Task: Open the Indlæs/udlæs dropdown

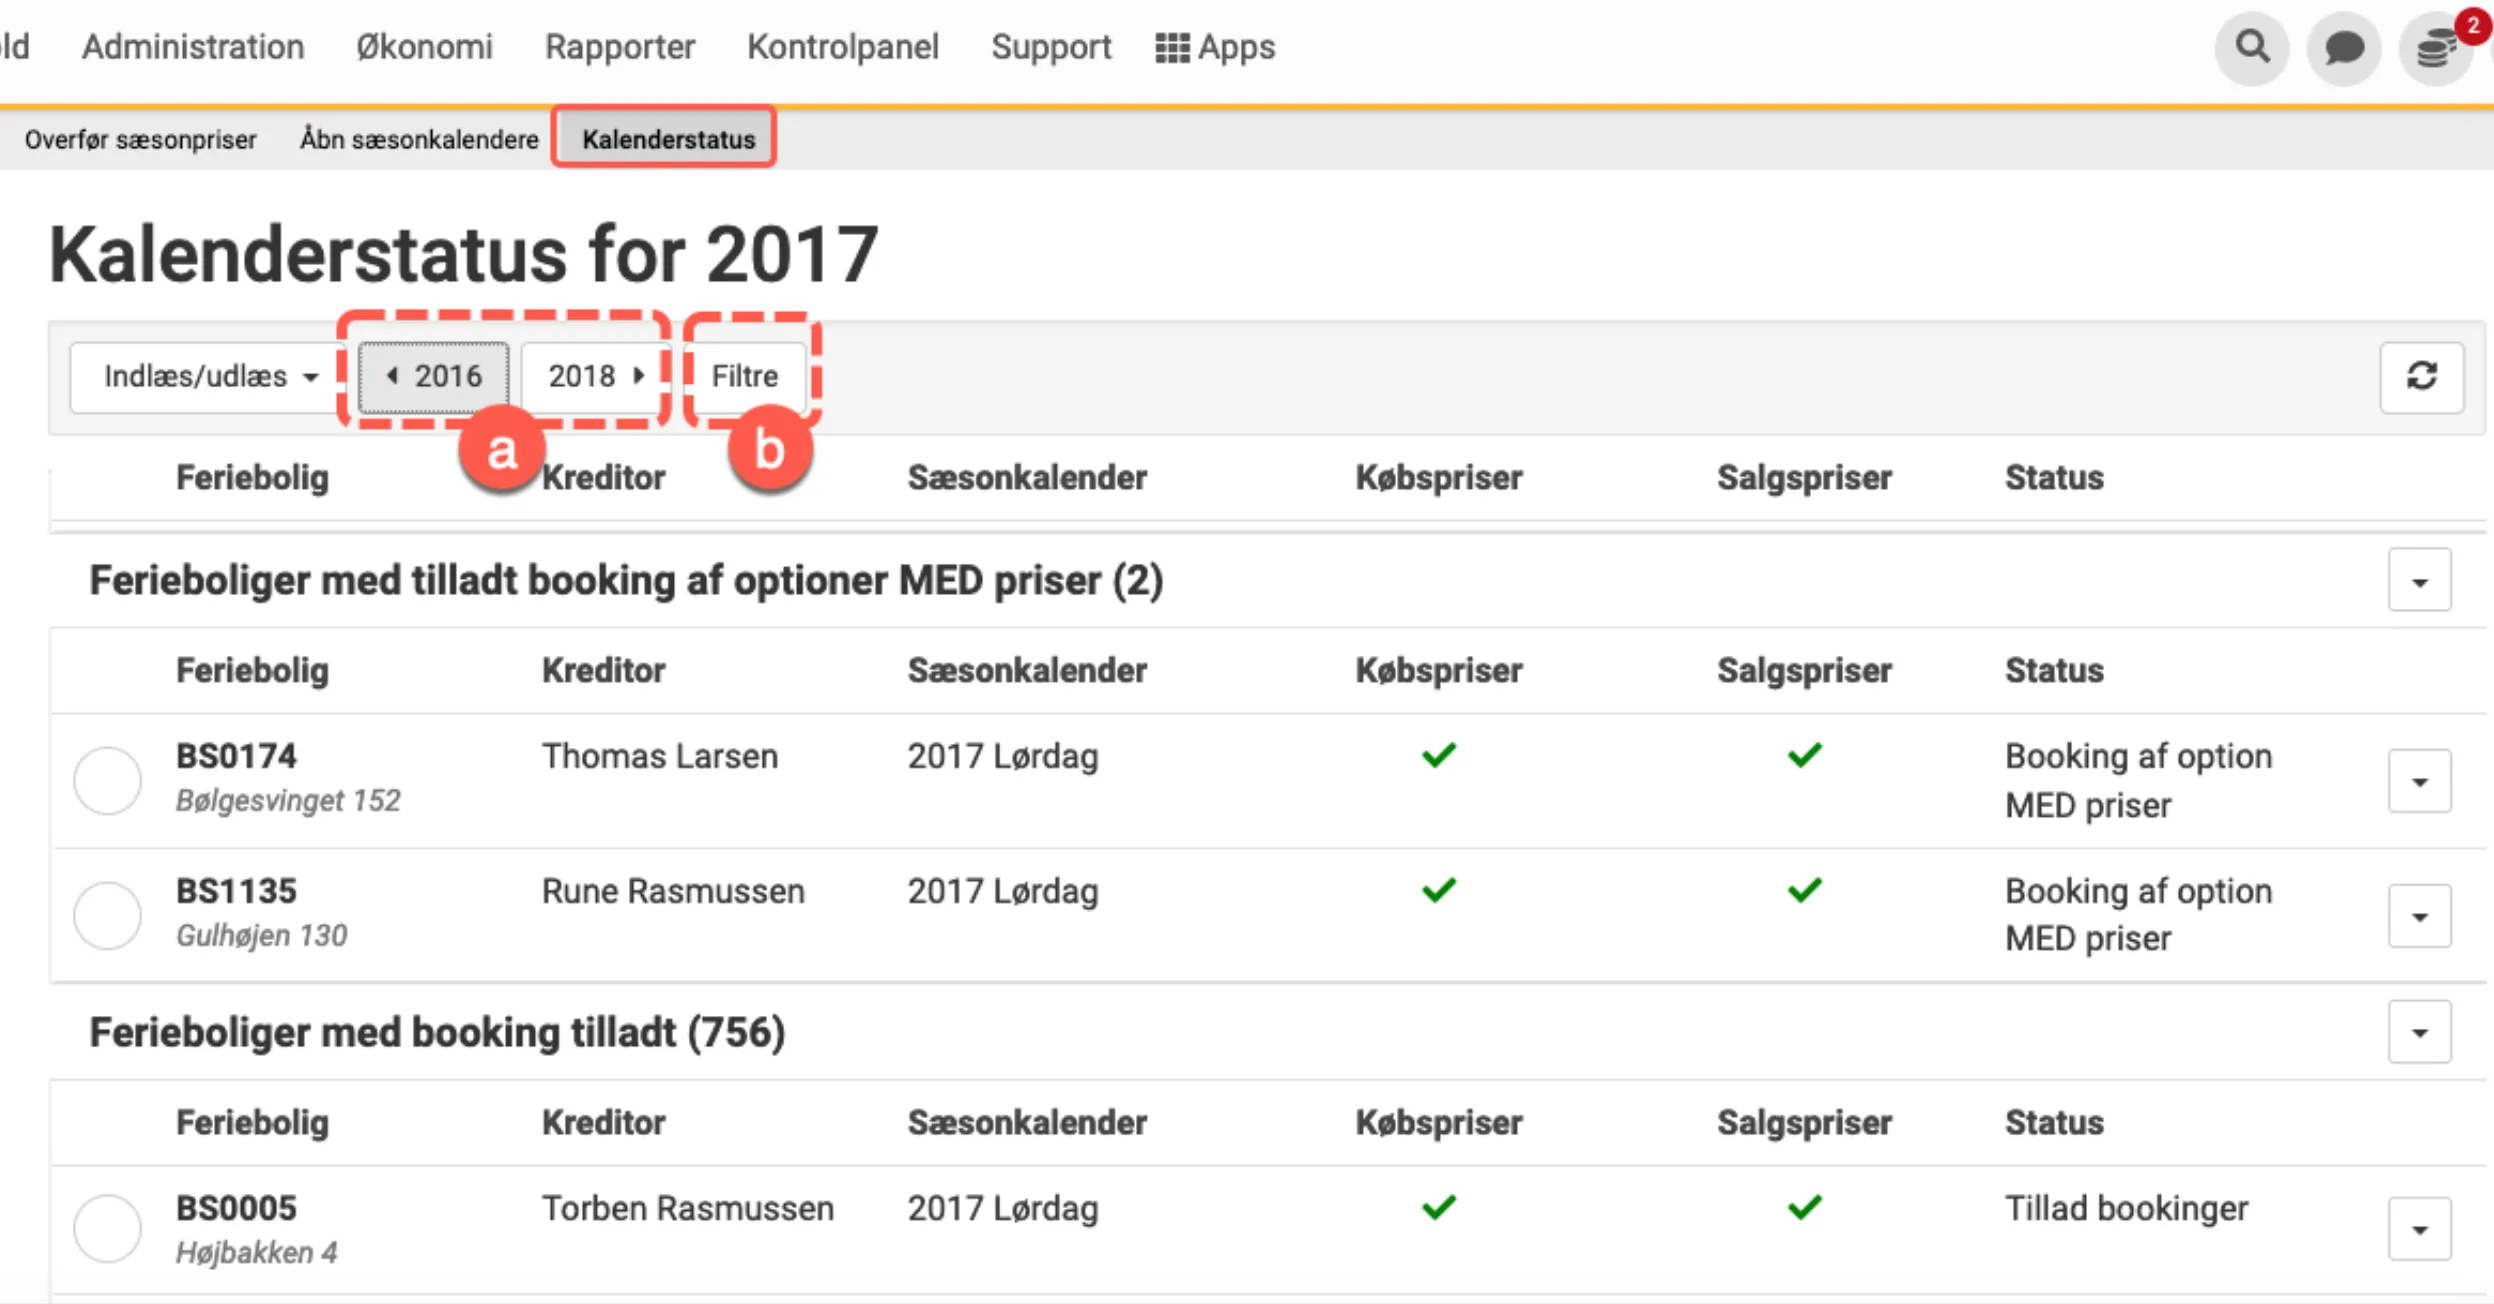Action: pos(204,377)
